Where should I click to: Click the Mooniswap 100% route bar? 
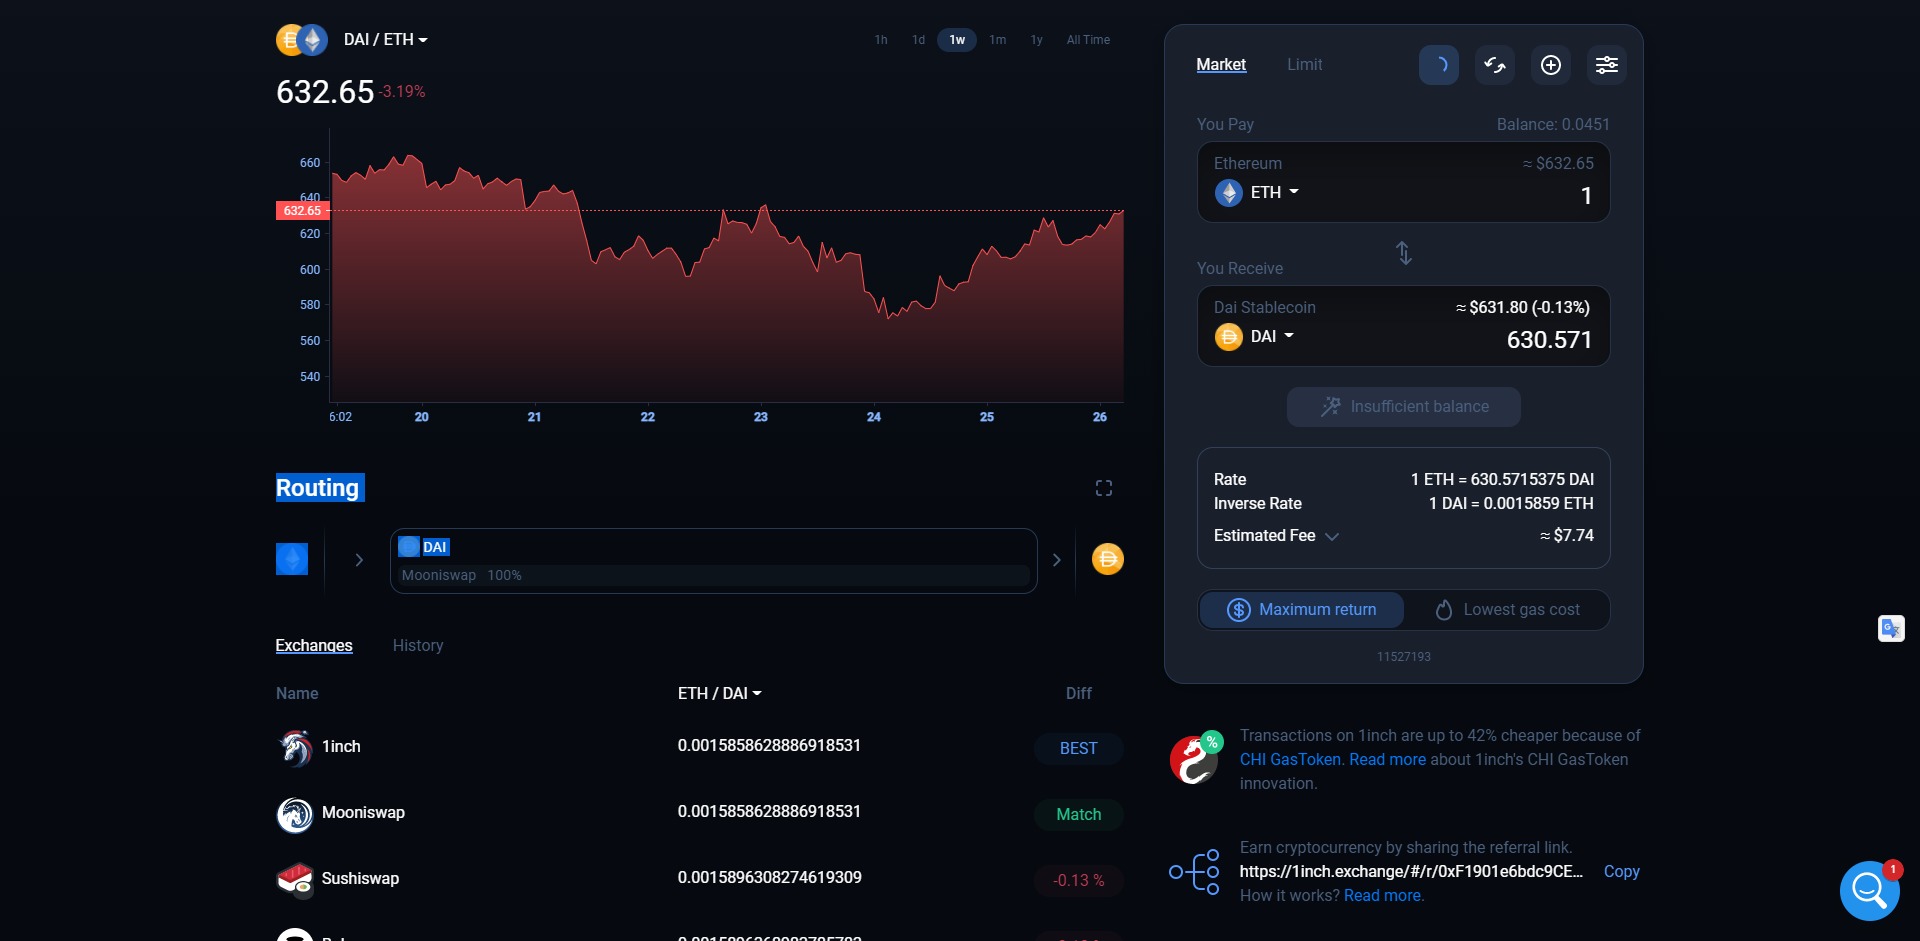(x=713, y=576)
